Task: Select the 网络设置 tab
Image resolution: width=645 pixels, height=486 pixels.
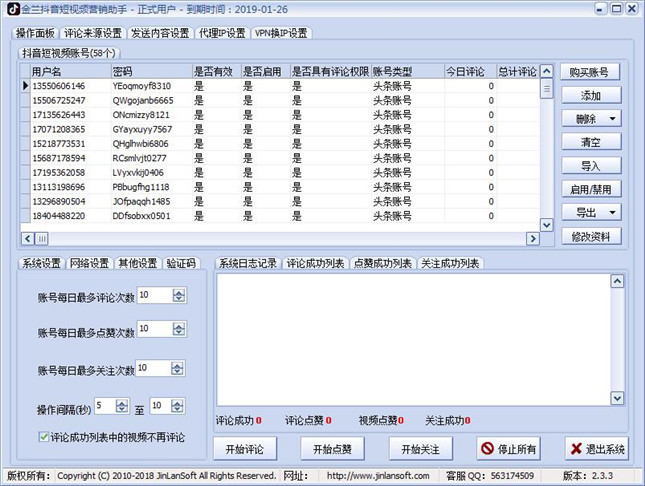Action: pos(89,263)
